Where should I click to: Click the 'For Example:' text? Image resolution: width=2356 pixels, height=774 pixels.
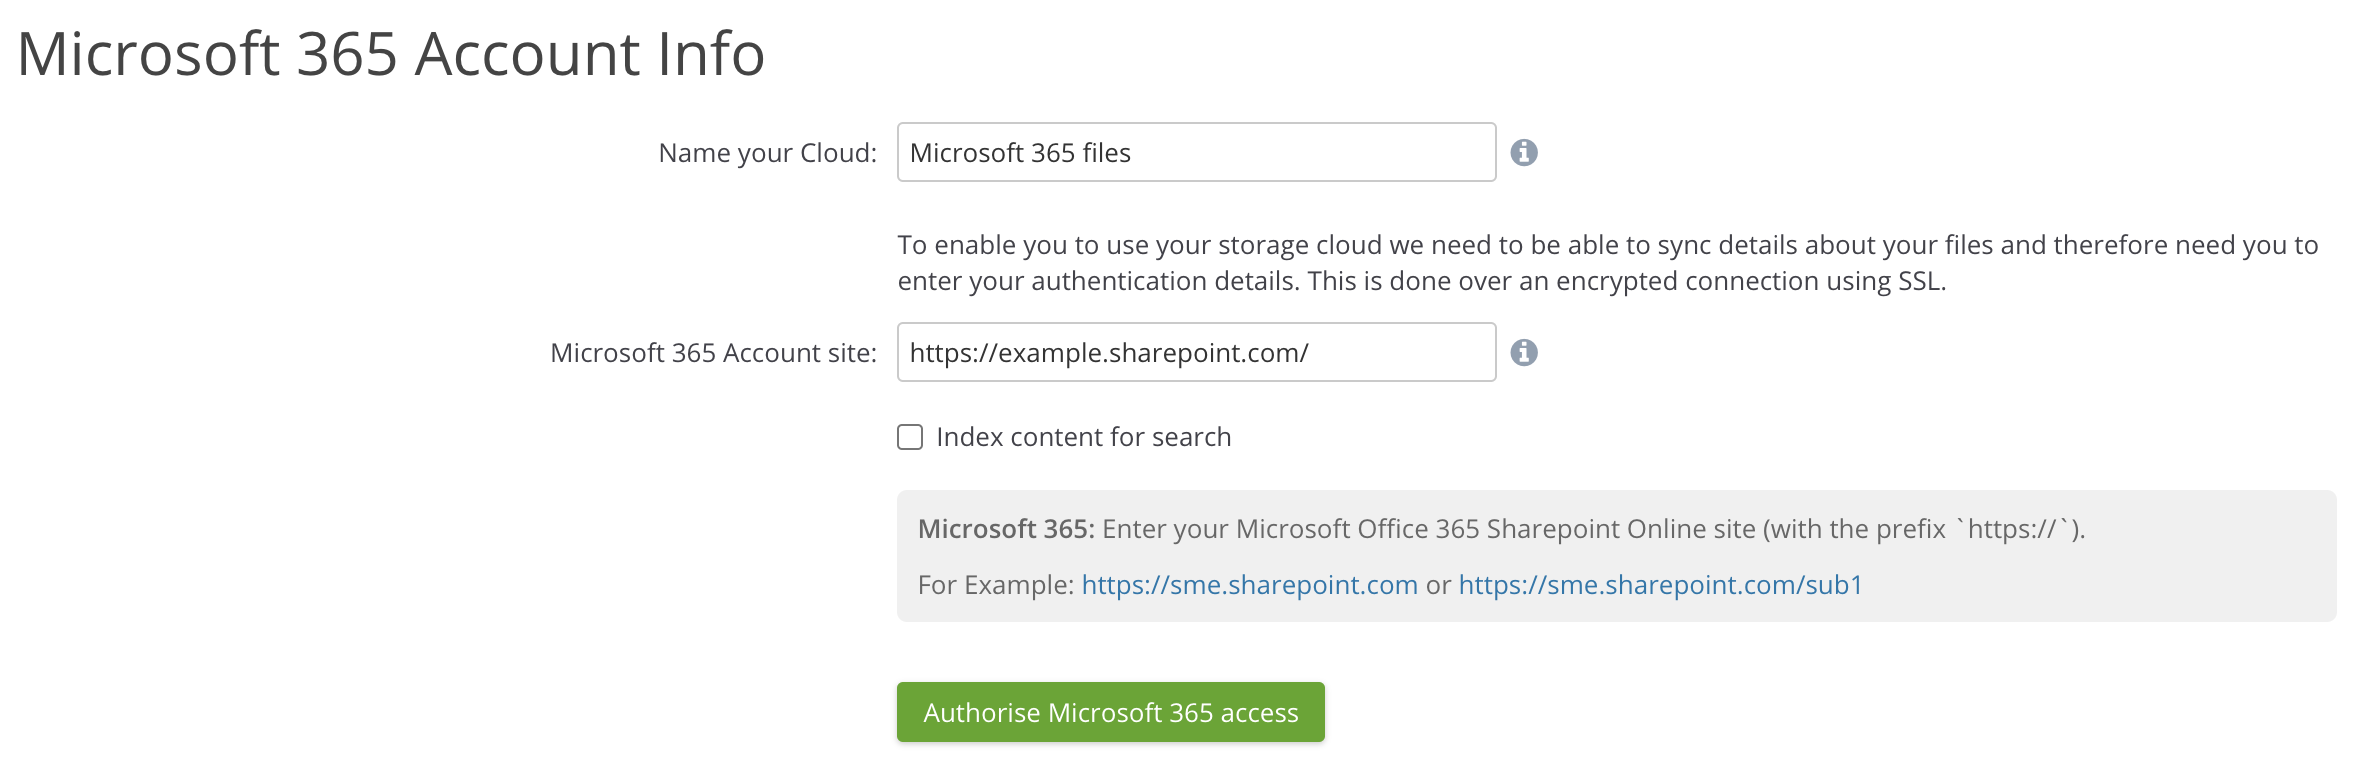[x=995, y=585]
